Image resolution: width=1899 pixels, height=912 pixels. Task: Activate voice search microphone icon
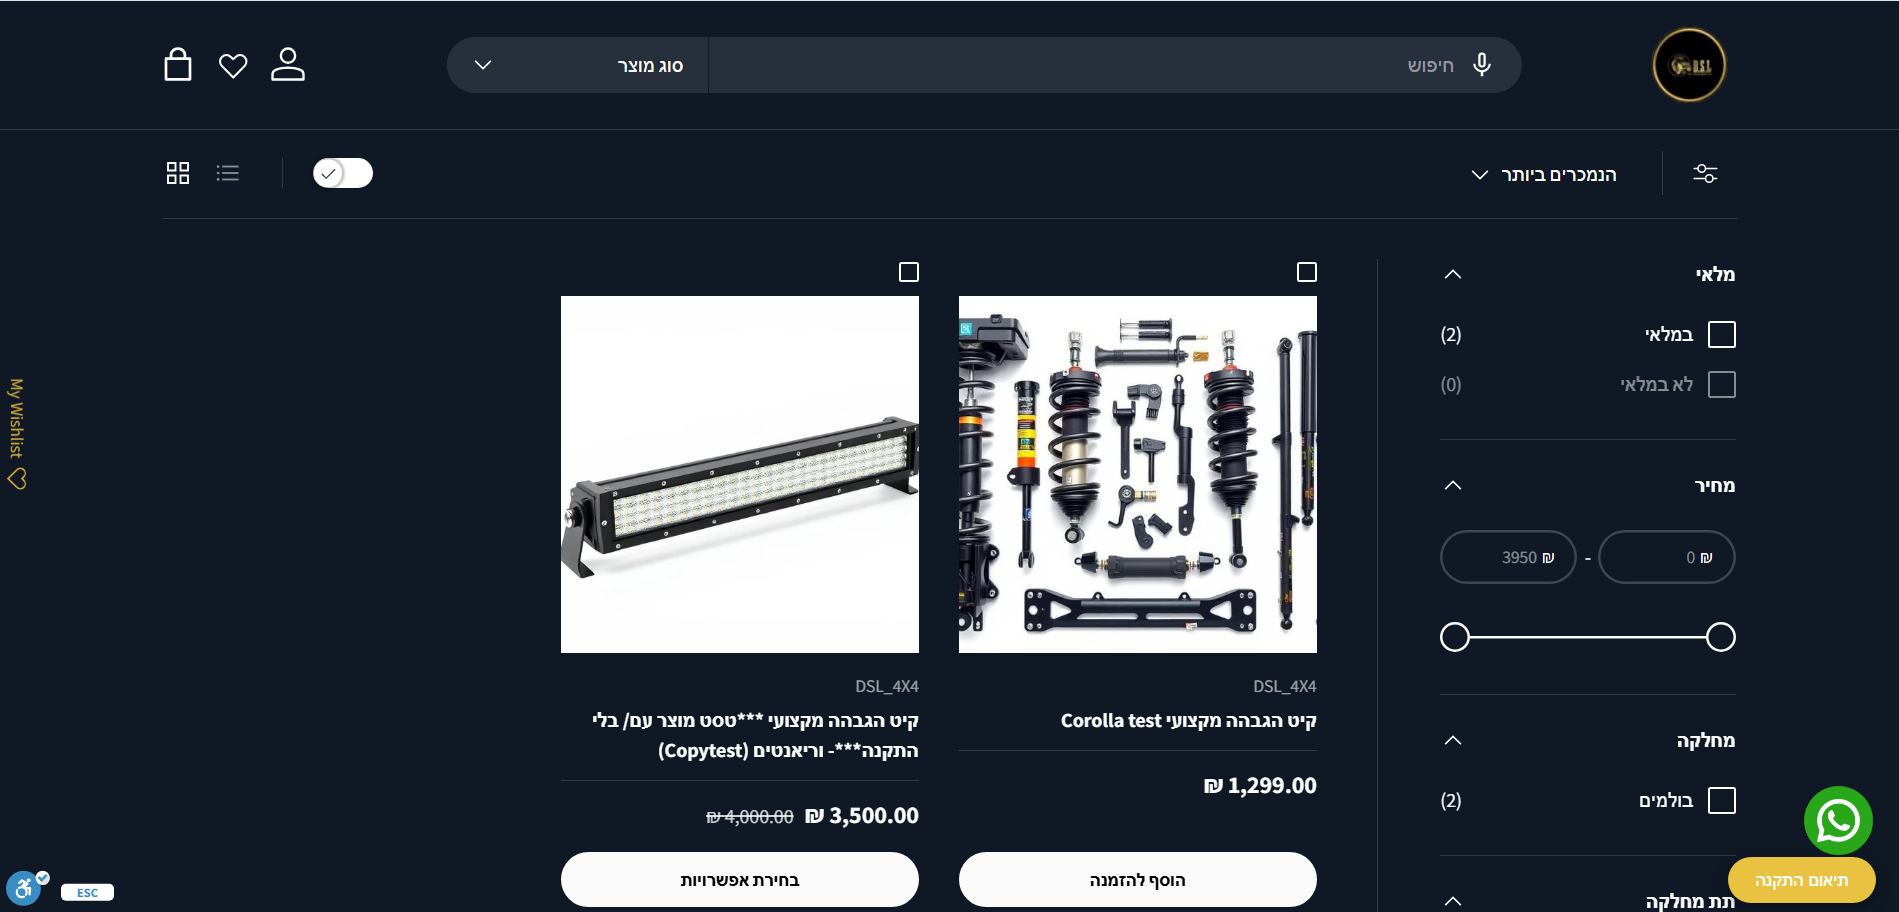click(x=1482, y=65)
